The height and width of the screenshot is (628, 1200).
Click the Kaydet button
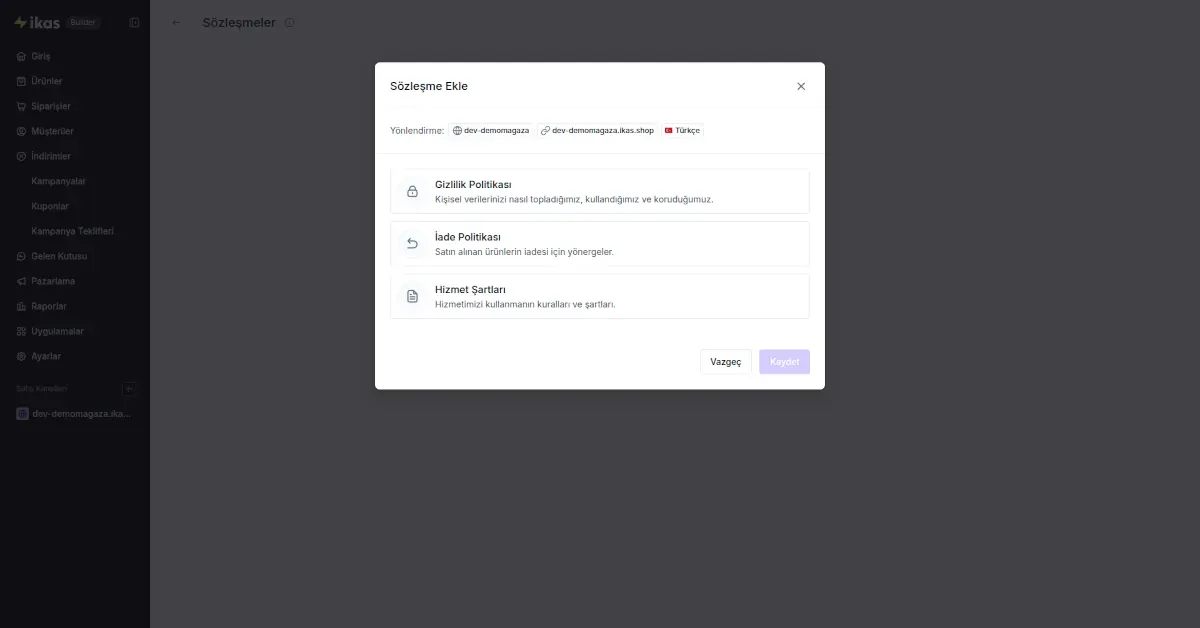(x=784, y=362)
